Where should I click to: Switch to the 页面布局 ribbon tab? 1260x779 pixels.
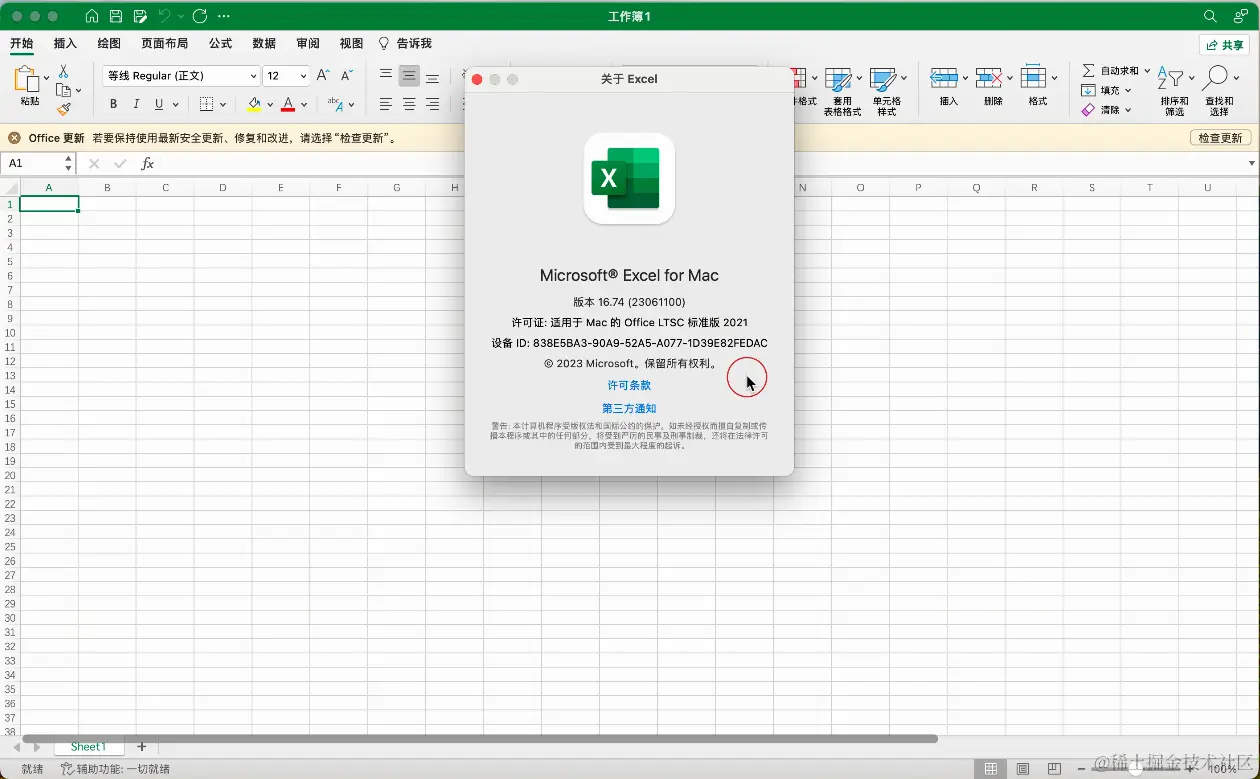pos(164,43)
